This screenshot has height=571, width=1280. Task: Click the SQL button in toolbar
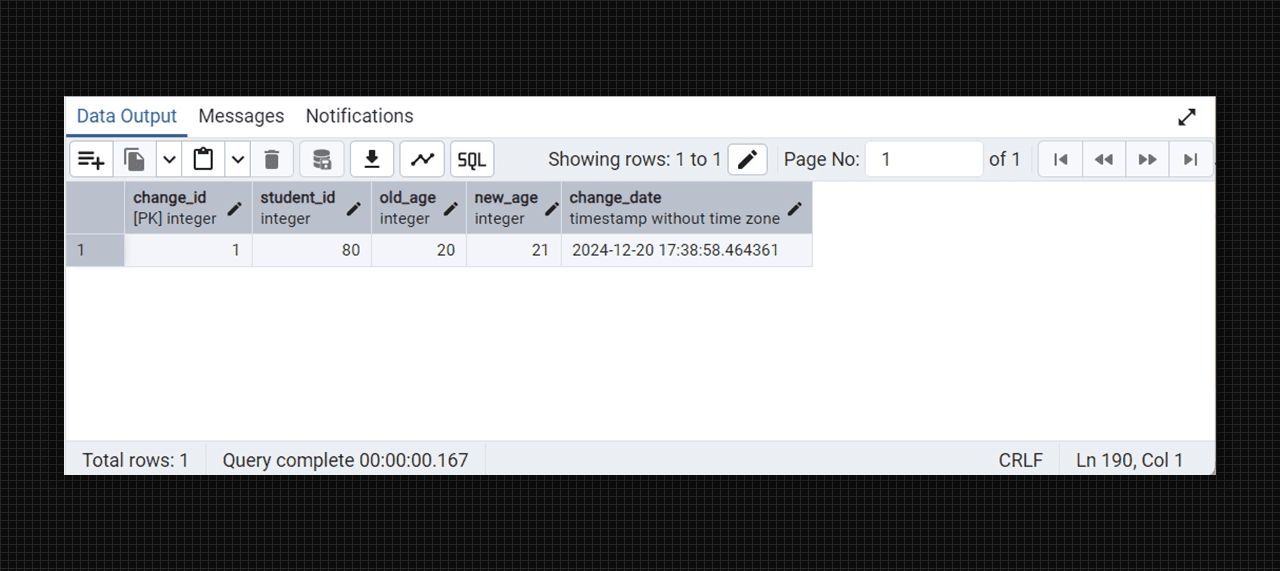pyautogui.click(x=472, y=159)
